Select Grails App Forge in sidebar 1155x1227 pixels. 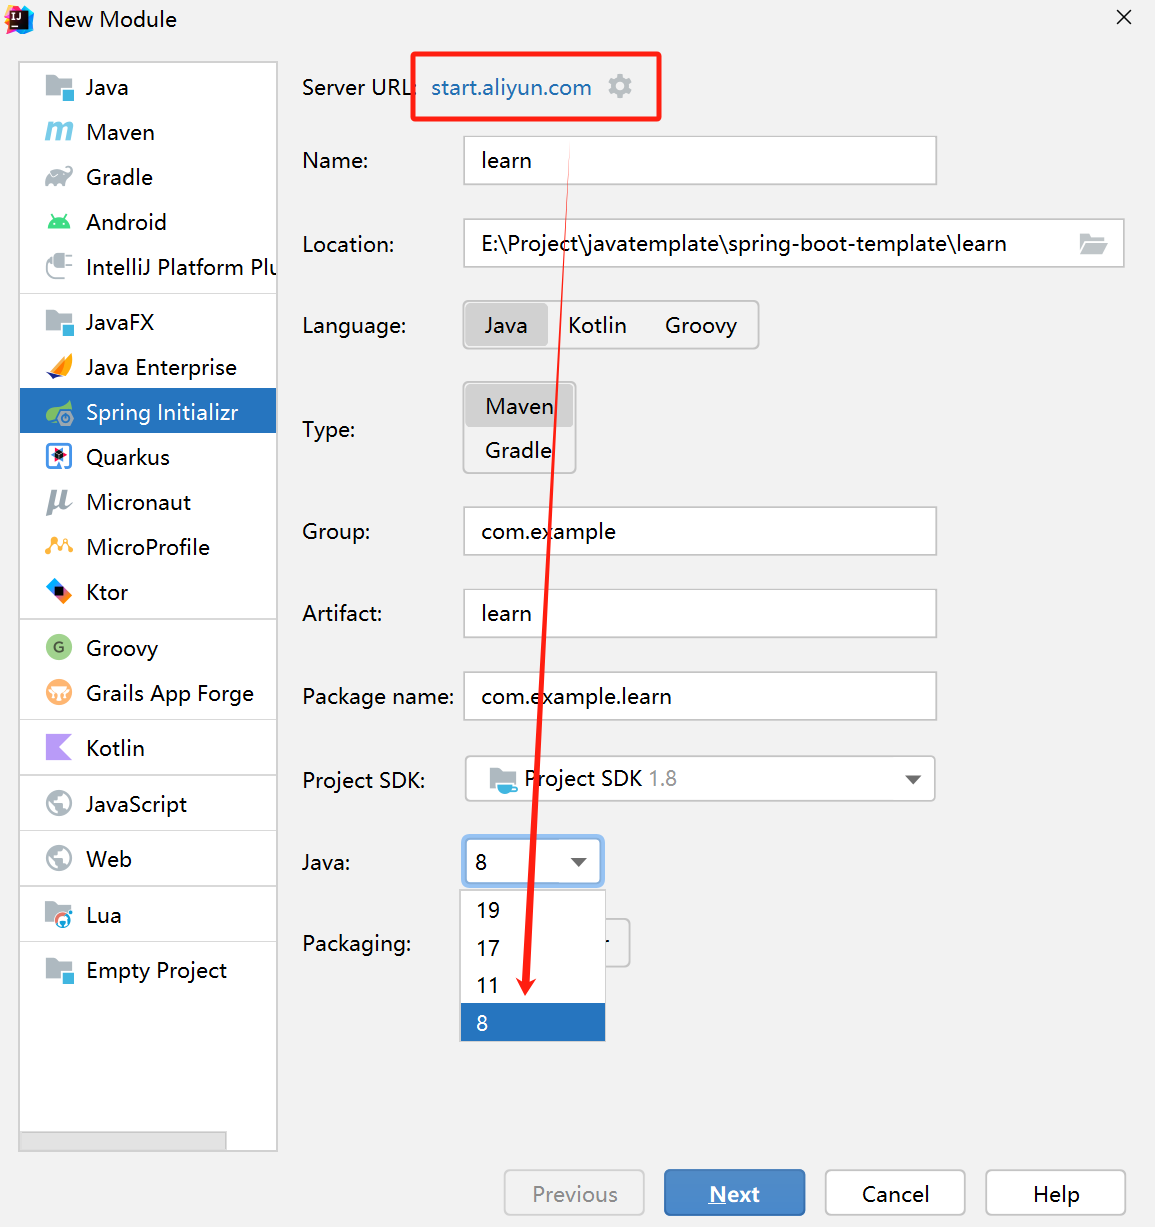[x=148, y=693]
